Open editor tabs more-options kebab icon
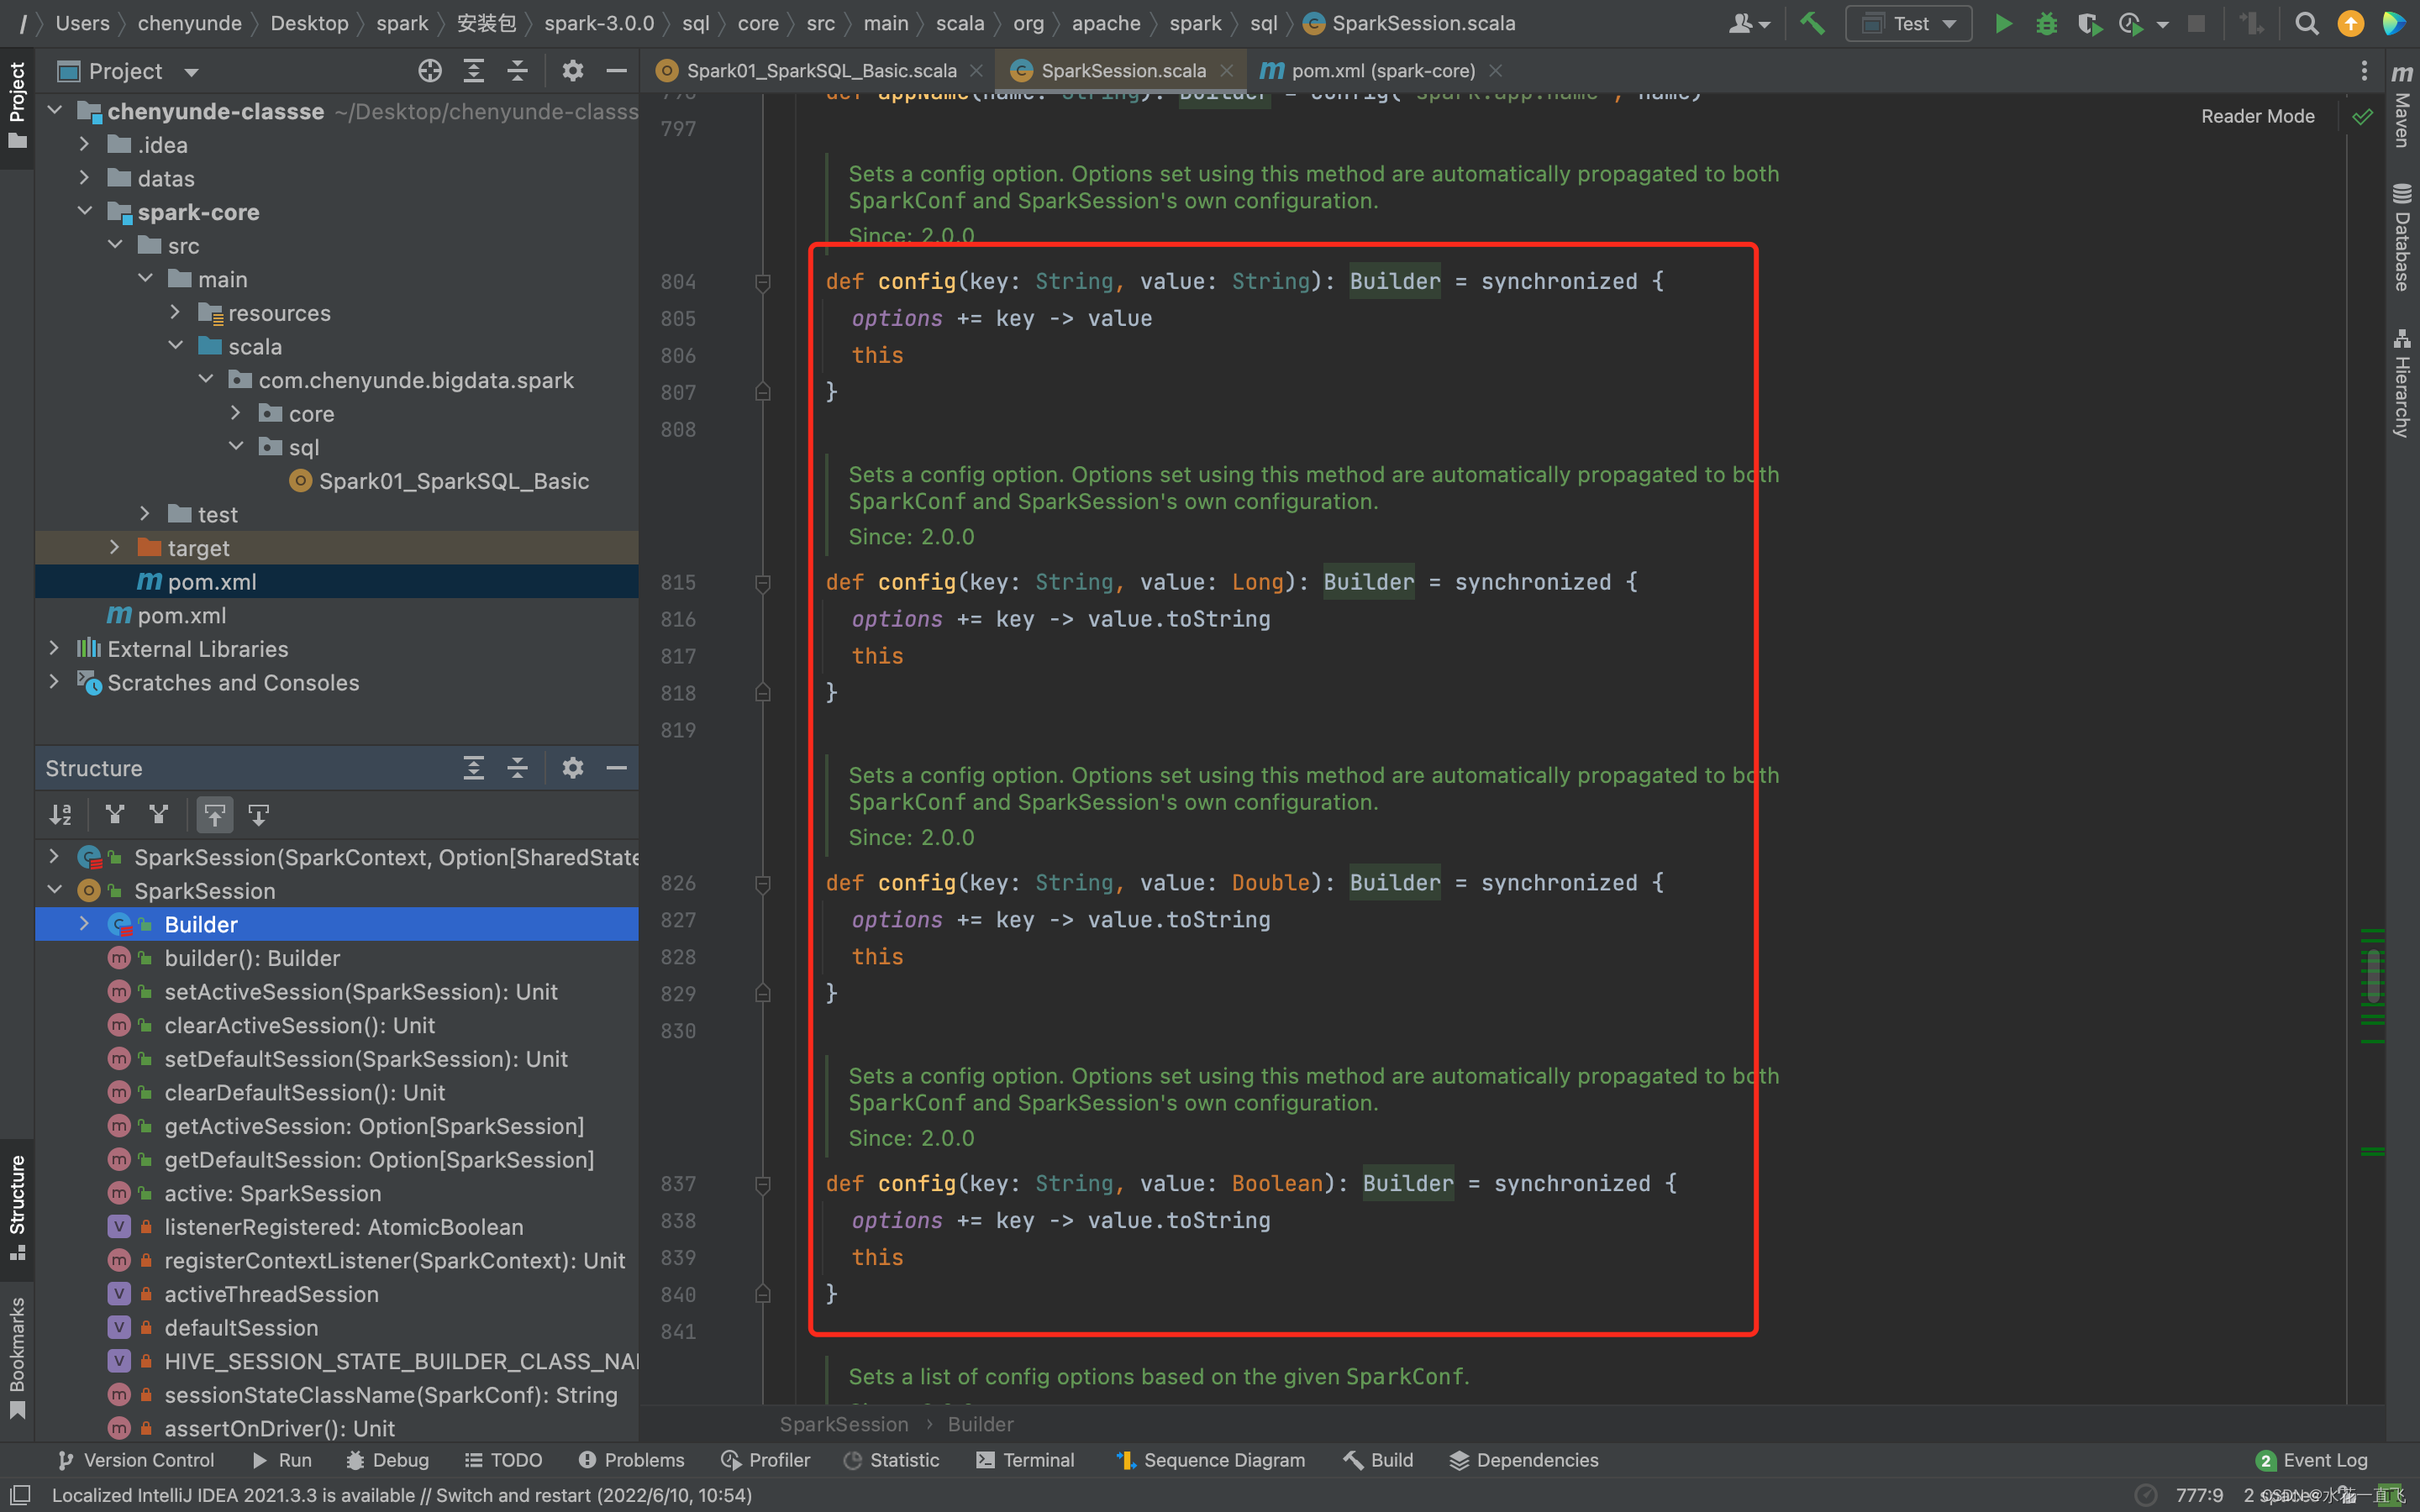Viewport: 2420px width, 1512px height. (x=2364, y=71)
